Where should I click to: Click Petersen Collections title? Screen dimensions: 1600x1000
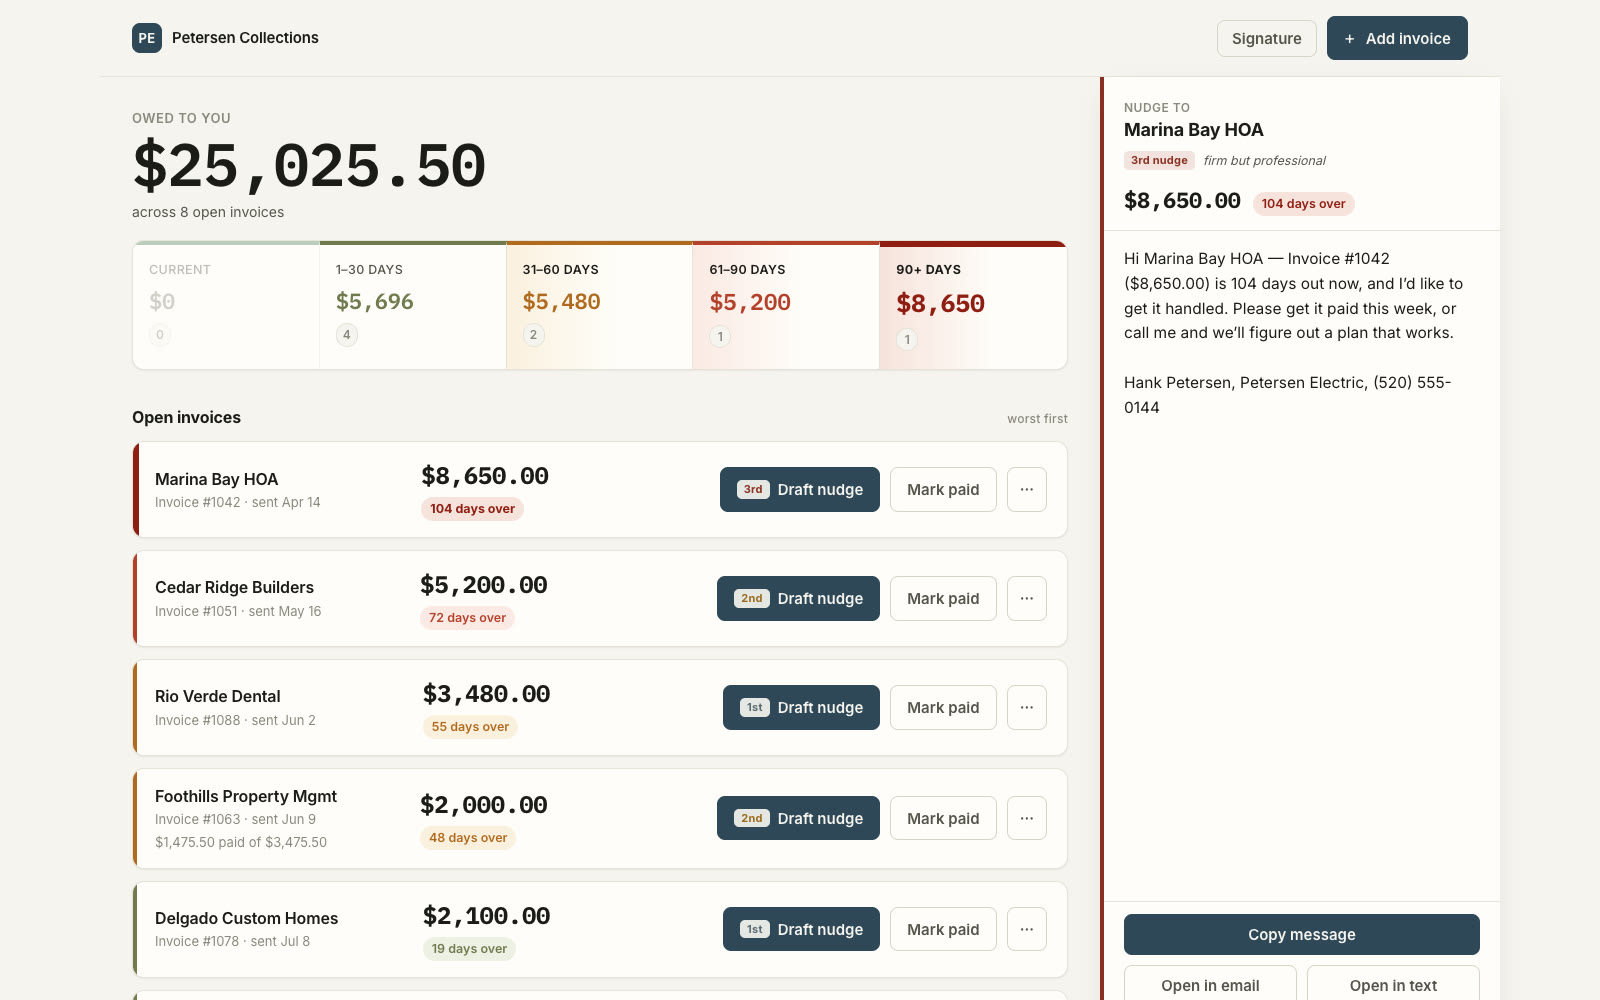pyautogui.click(x=245, y=38)
